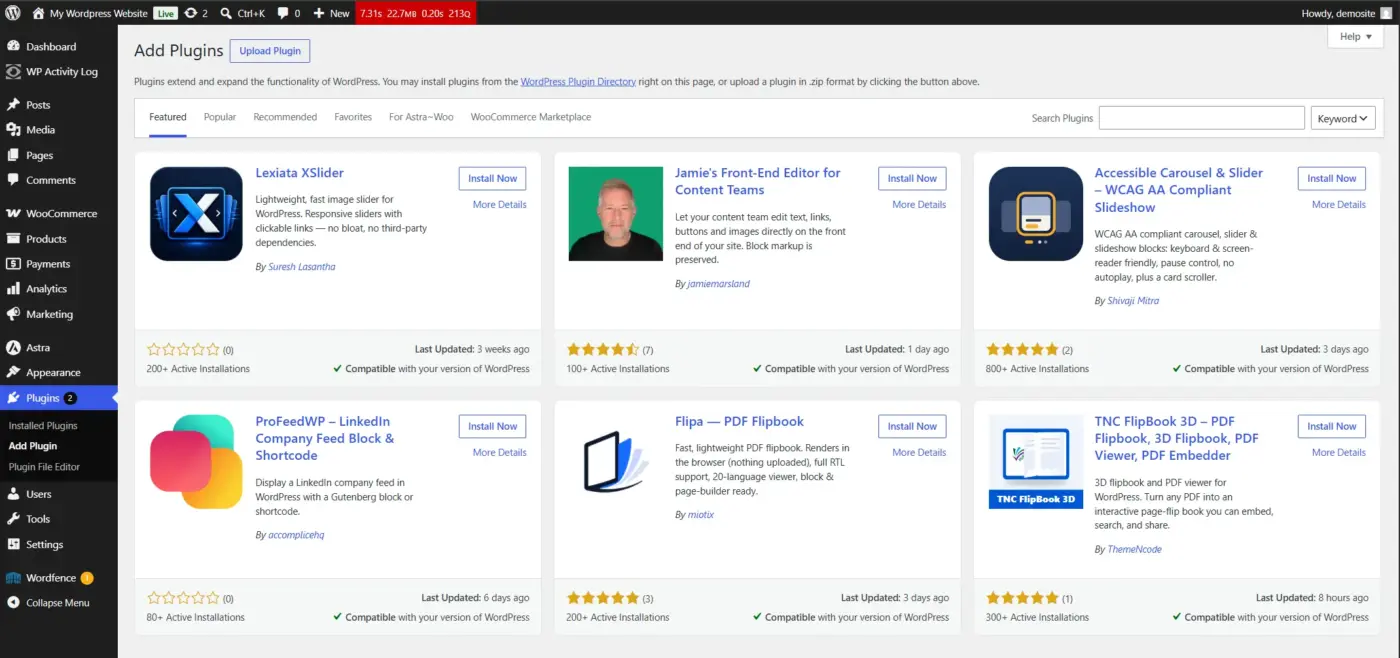Click the Comments sidebar icon
This screenshot has height=658, width=1400.
[x=13, y=180]
